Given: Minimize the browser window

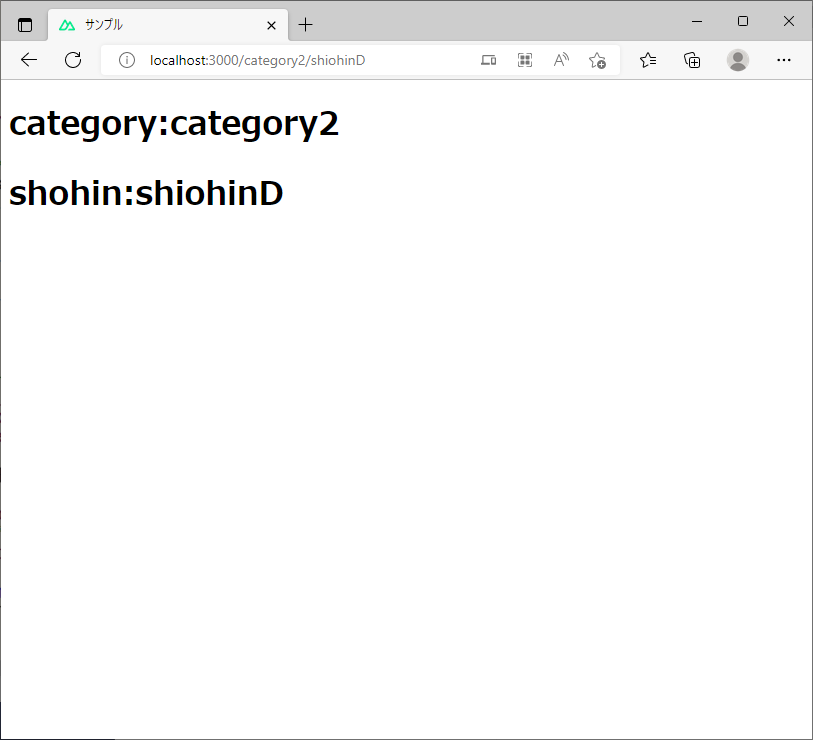Looking at the screenshot, I should click(x=697, y=21).
